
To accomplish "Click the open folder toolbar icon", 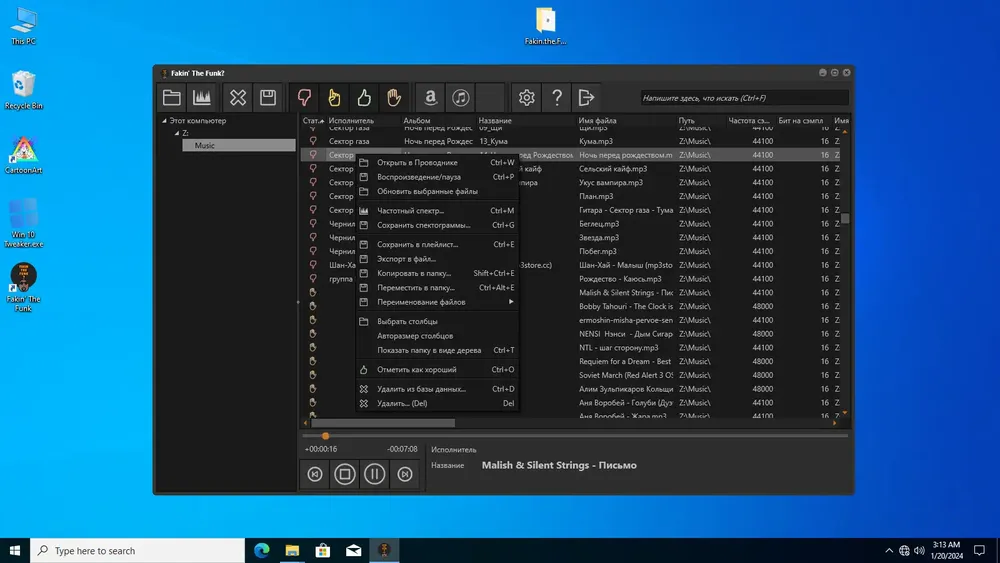I will (172, 97).
